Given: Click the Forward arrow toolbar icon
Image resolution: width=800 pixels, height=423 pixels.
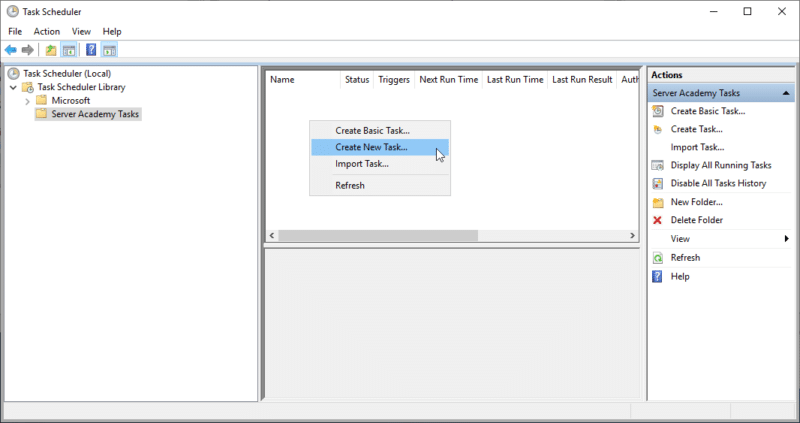Looking at the screenshot, I should 28,50.
